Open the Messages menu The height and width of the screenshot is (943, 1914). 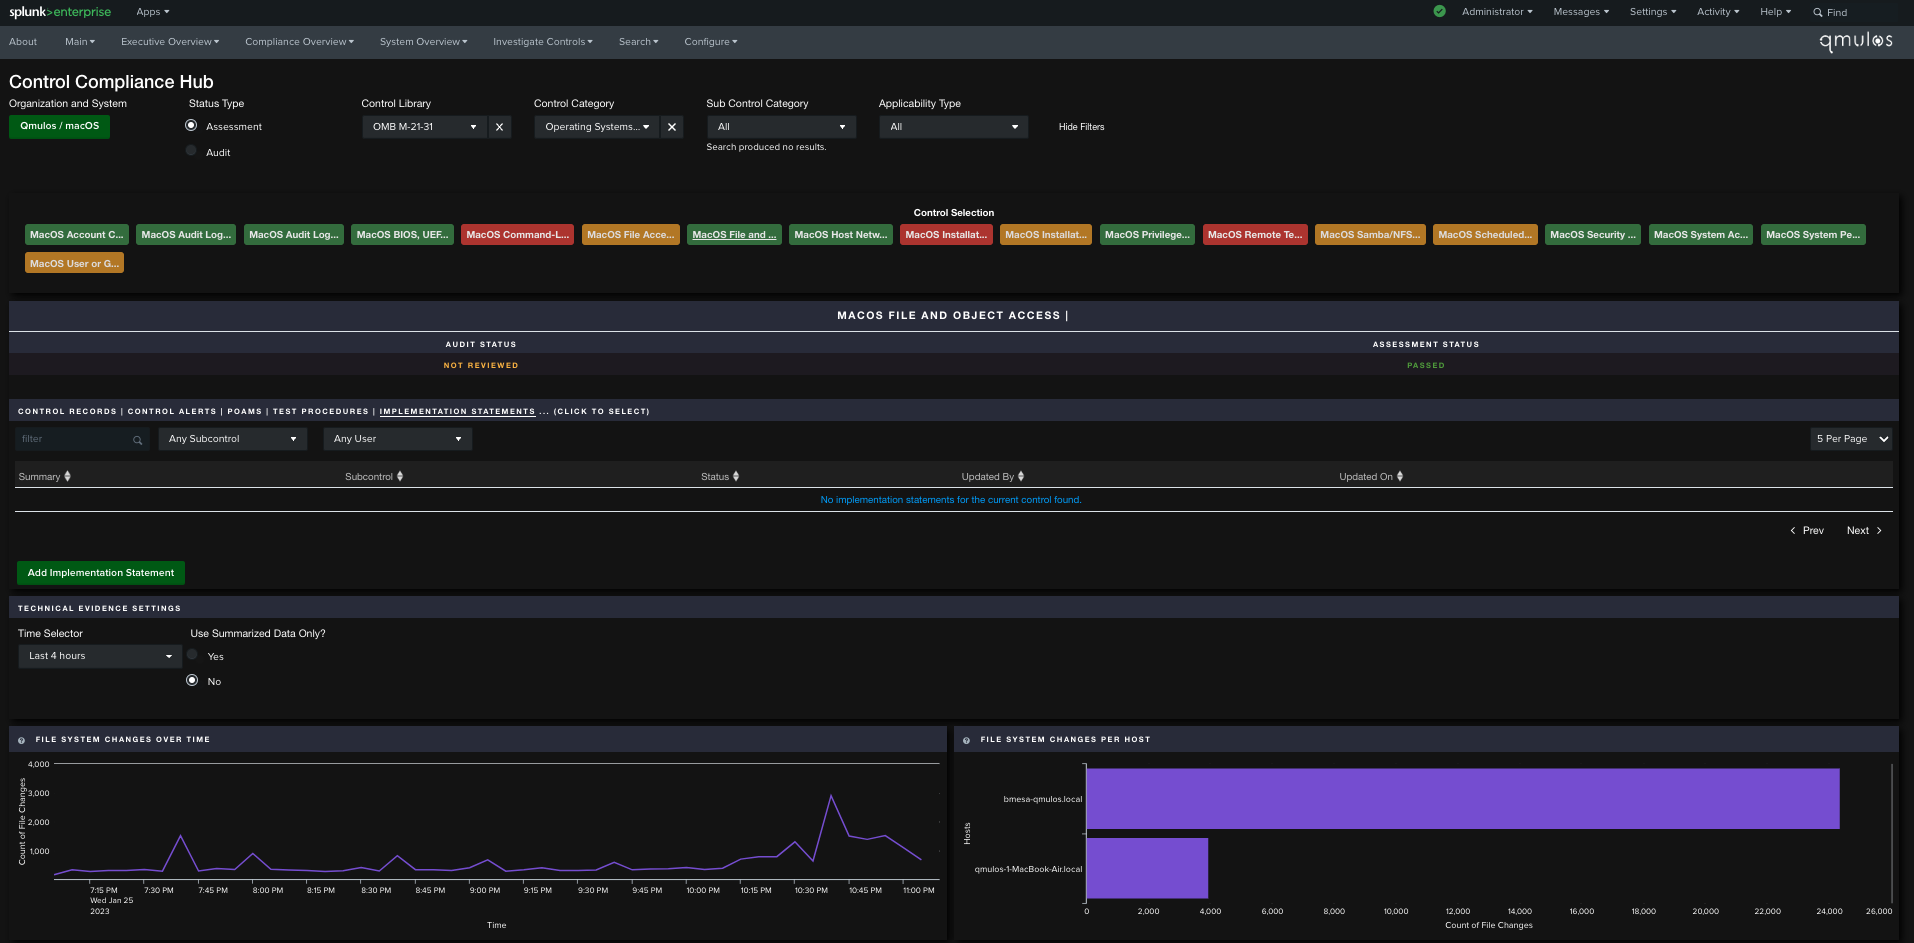coord(1581,12)
